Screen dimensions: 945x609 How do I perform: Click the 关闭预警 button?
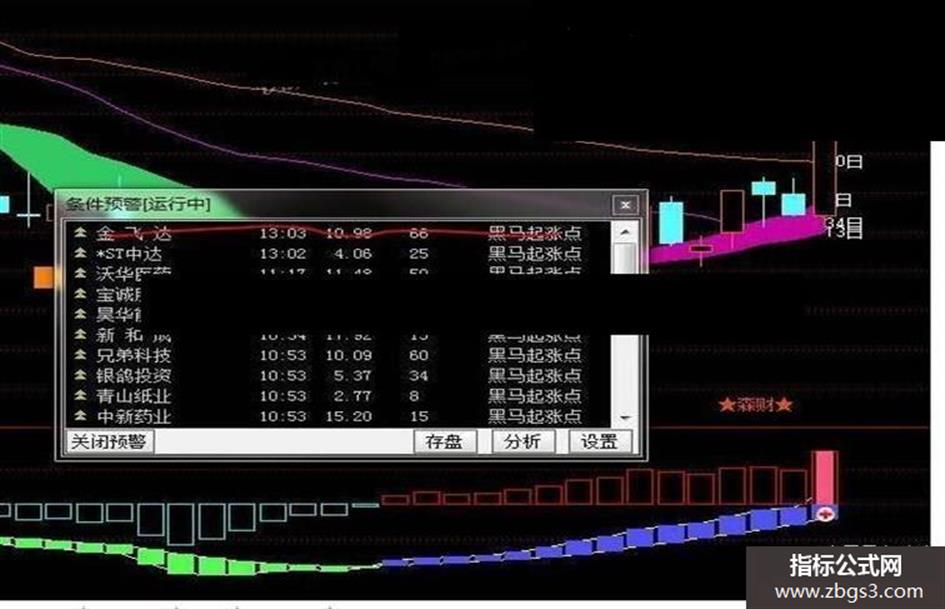coord(109,441)
